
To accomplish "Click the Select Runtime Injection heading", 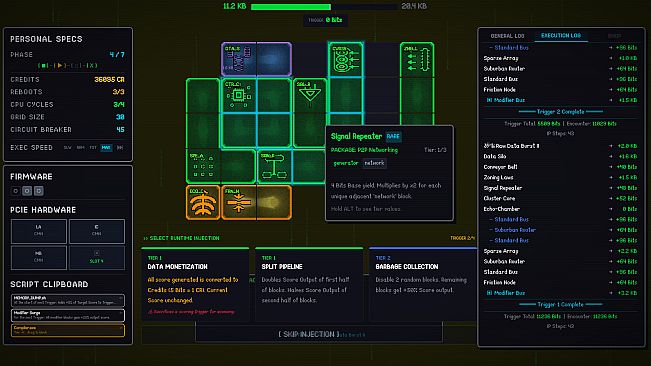I will (181, 238).
